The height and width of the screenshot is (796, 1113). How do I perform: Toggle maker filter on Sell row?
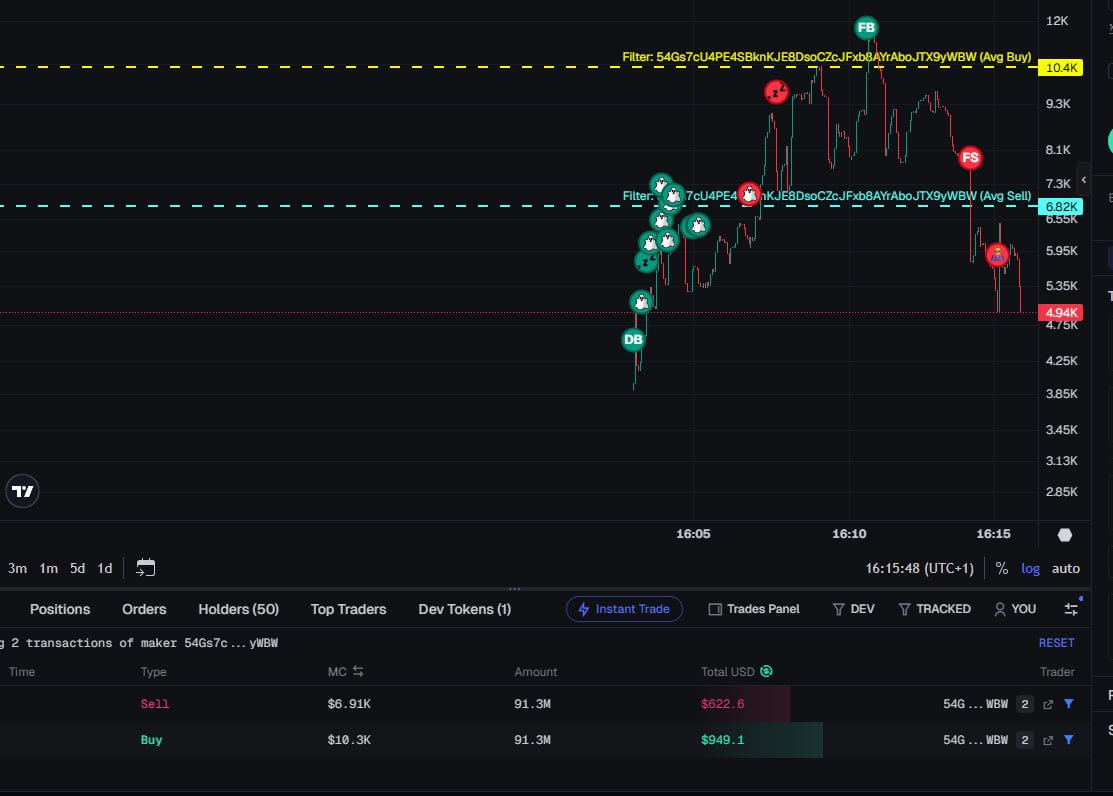tap(1068, 704)
